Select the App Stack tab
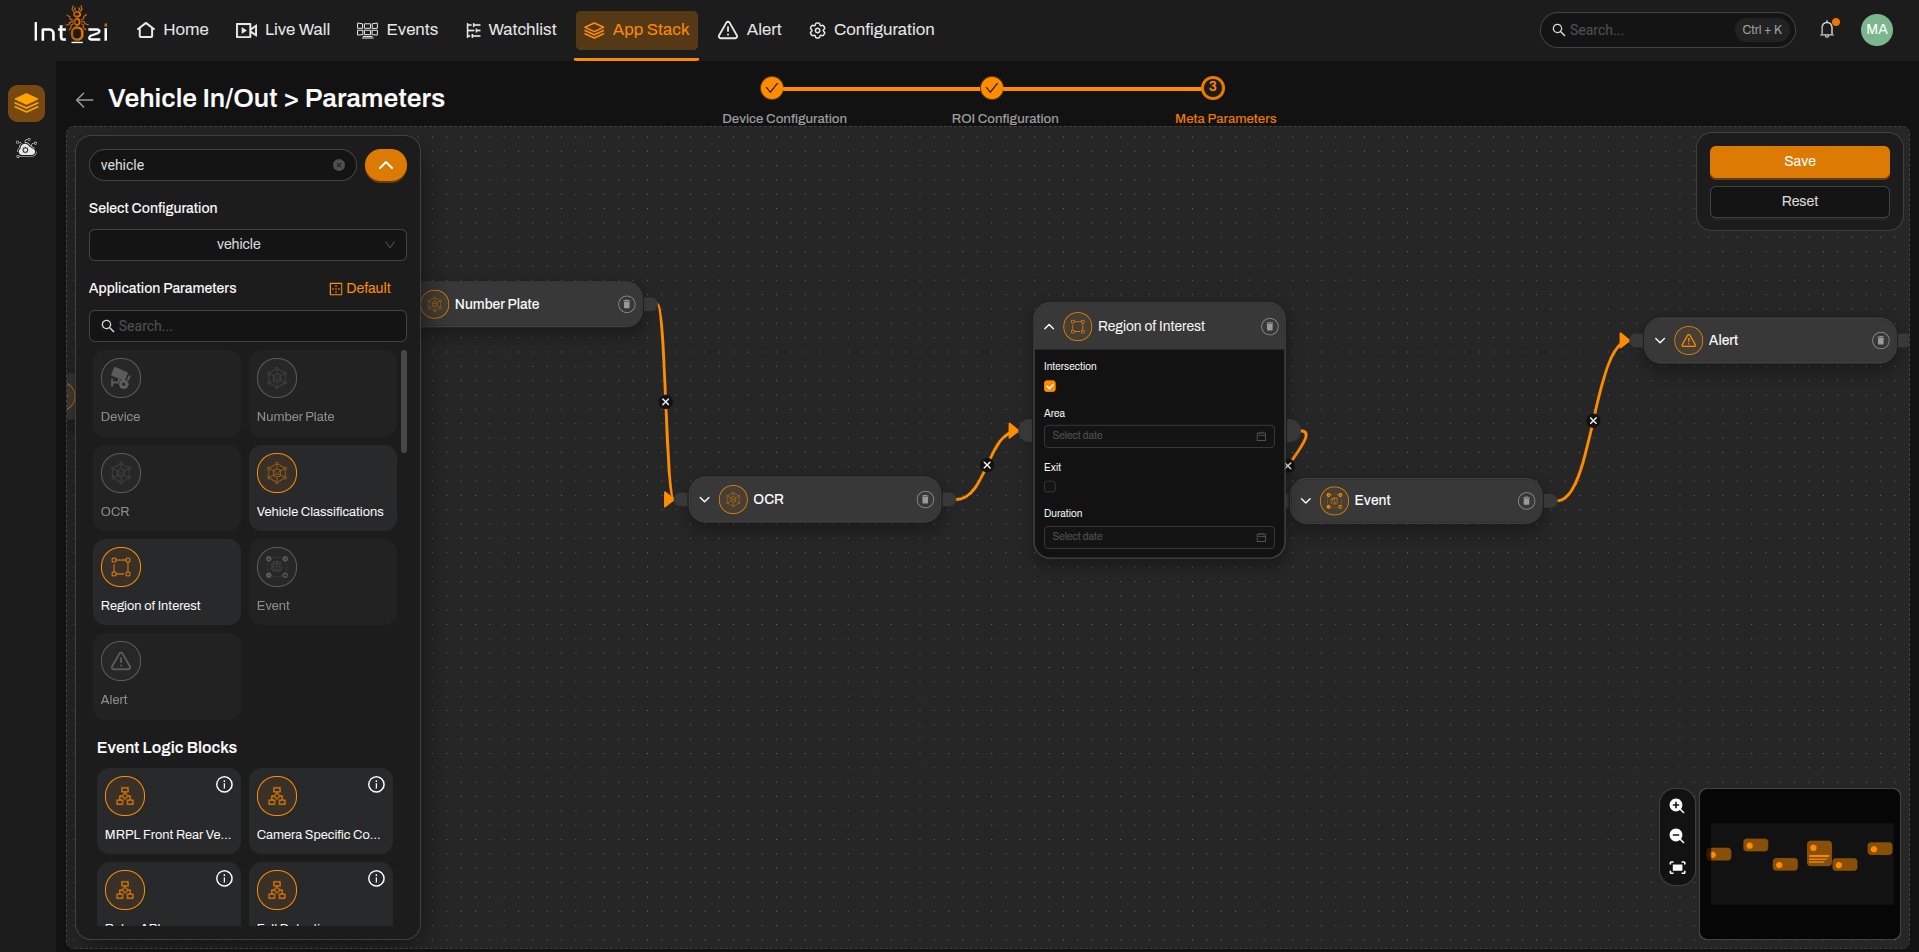 coord(637,30)
